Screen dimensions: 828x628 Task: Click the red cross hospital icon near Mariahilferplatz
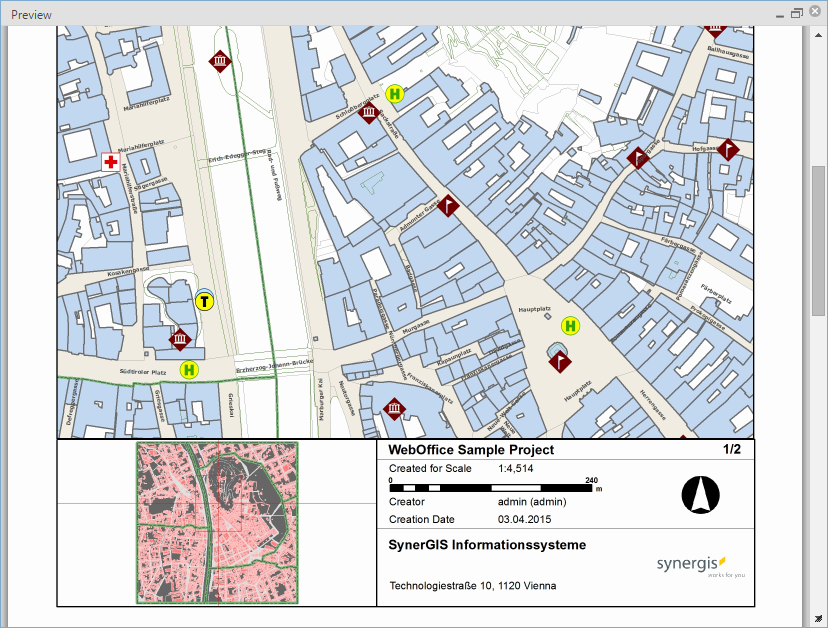(111, 162)
